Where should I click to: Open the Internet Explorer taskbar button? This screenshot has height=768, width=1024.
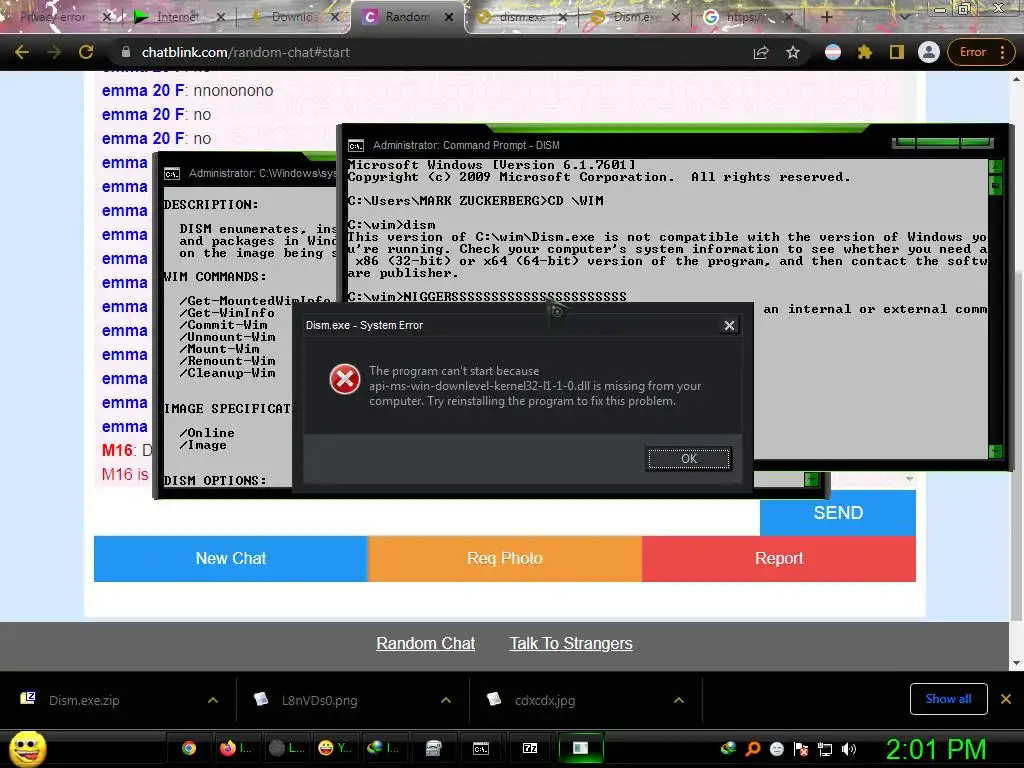[x=383, y=748]
